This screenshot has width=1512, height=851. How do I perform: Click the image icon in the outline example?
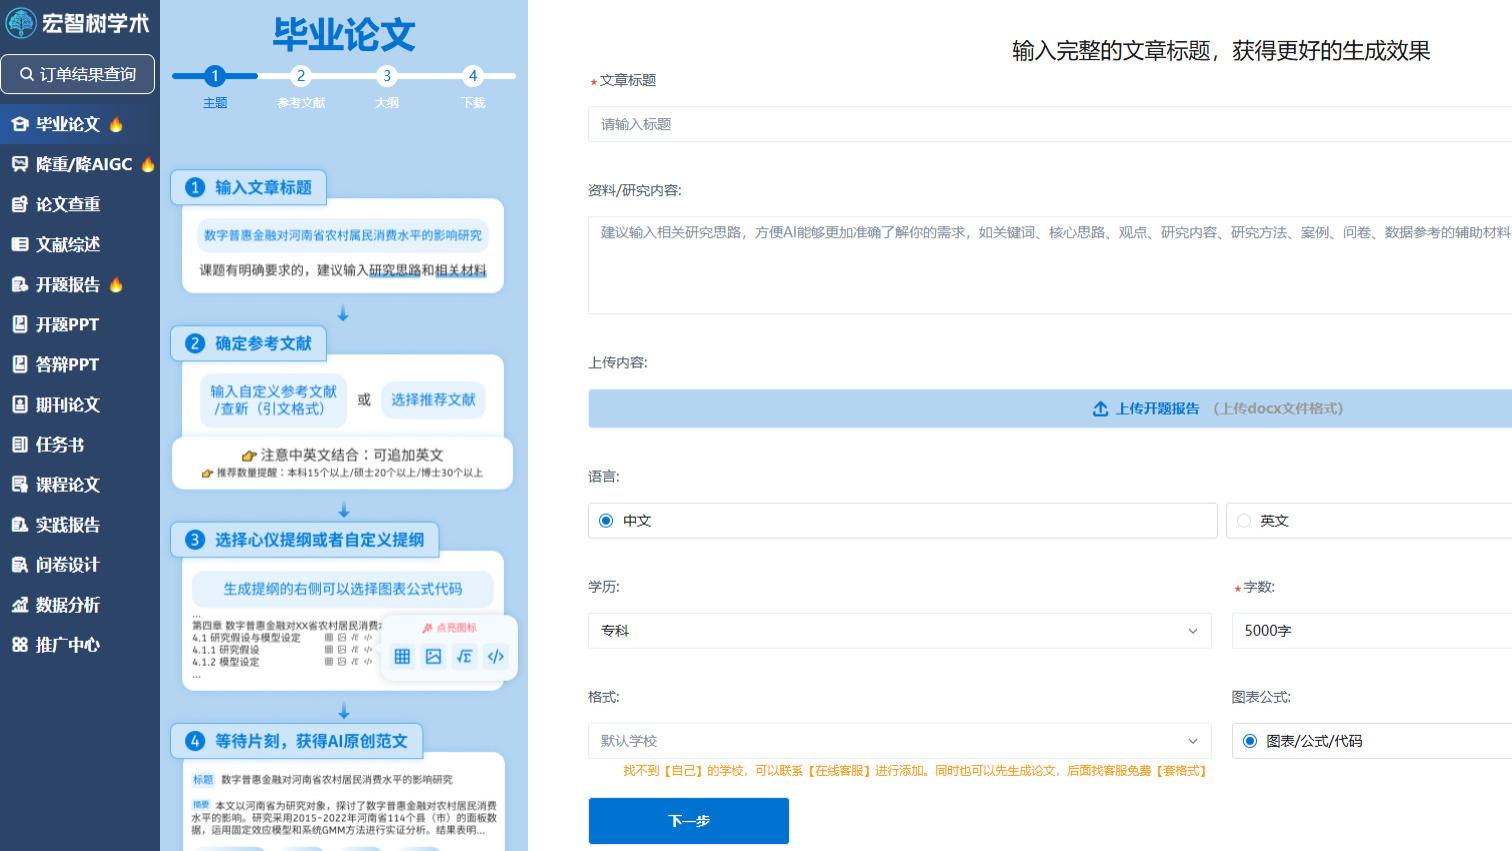433,657
